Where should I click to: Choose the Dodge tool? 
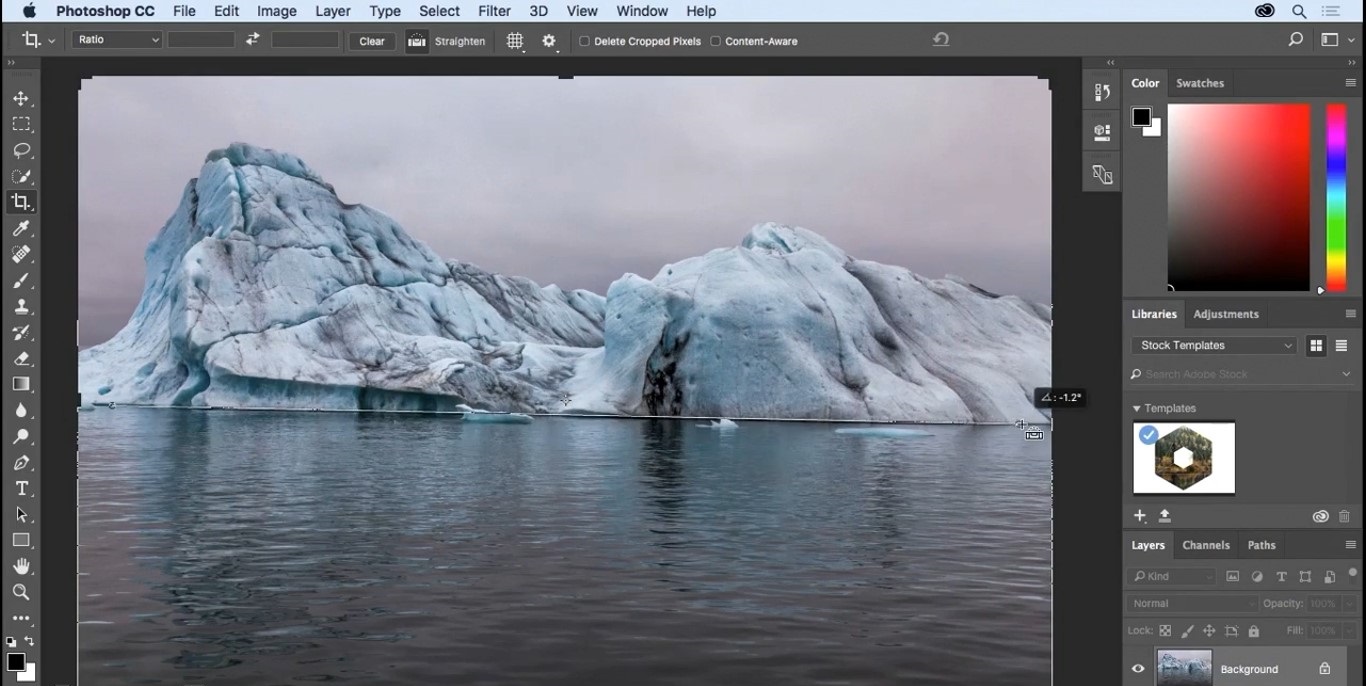[x=21, y=437]
